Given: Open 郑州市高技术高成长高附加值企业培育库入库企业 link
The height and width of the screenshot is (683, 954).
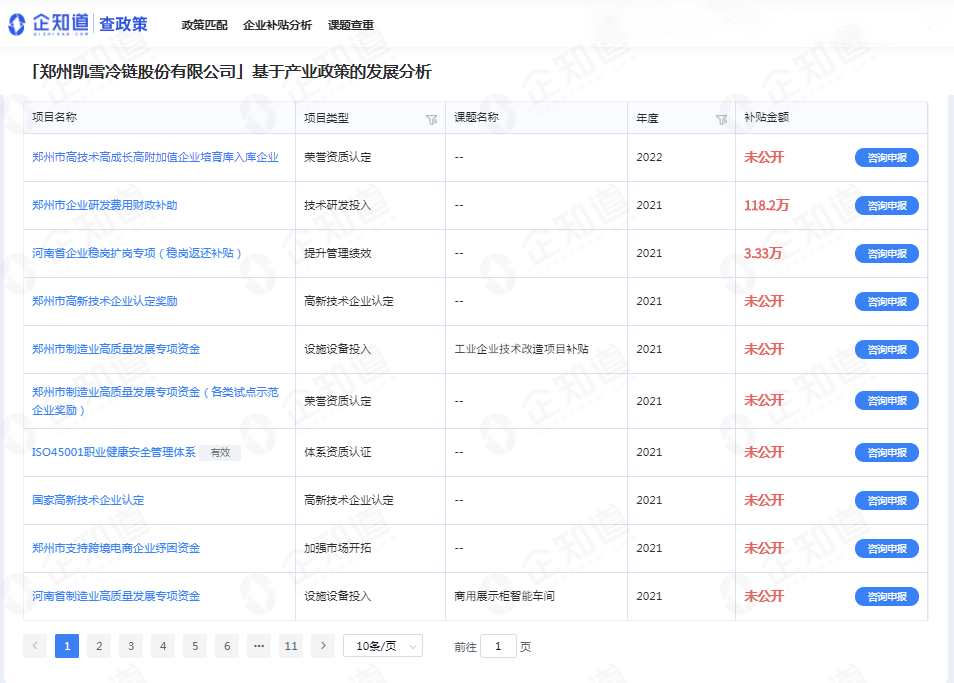Looking at the screenshot, I should point(155,157).
